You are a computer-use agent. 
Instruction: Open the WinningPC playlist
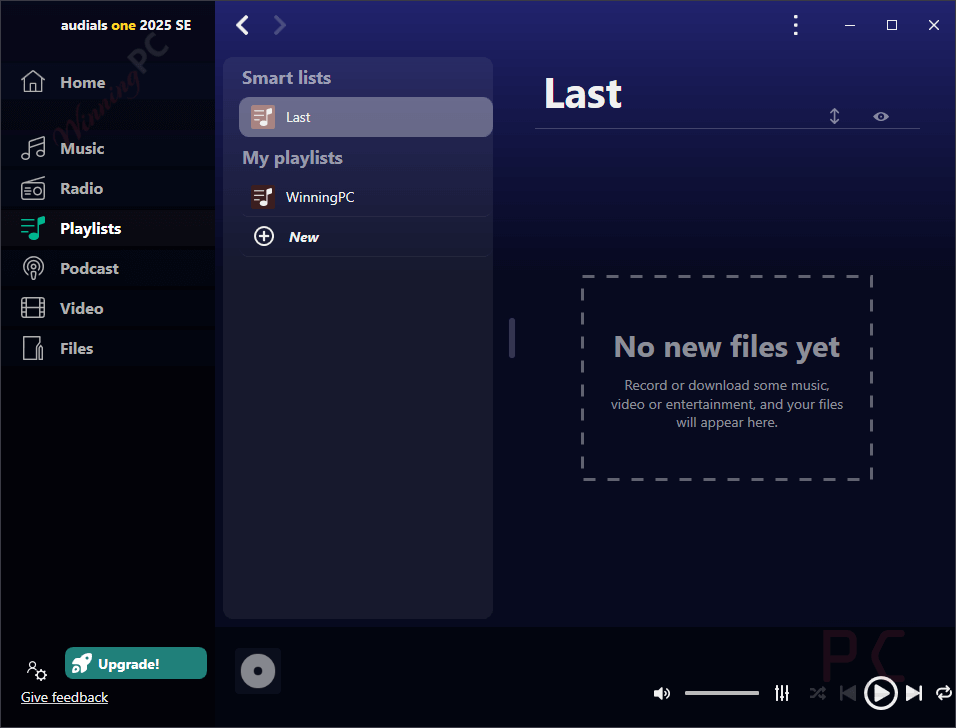[366, 197]
